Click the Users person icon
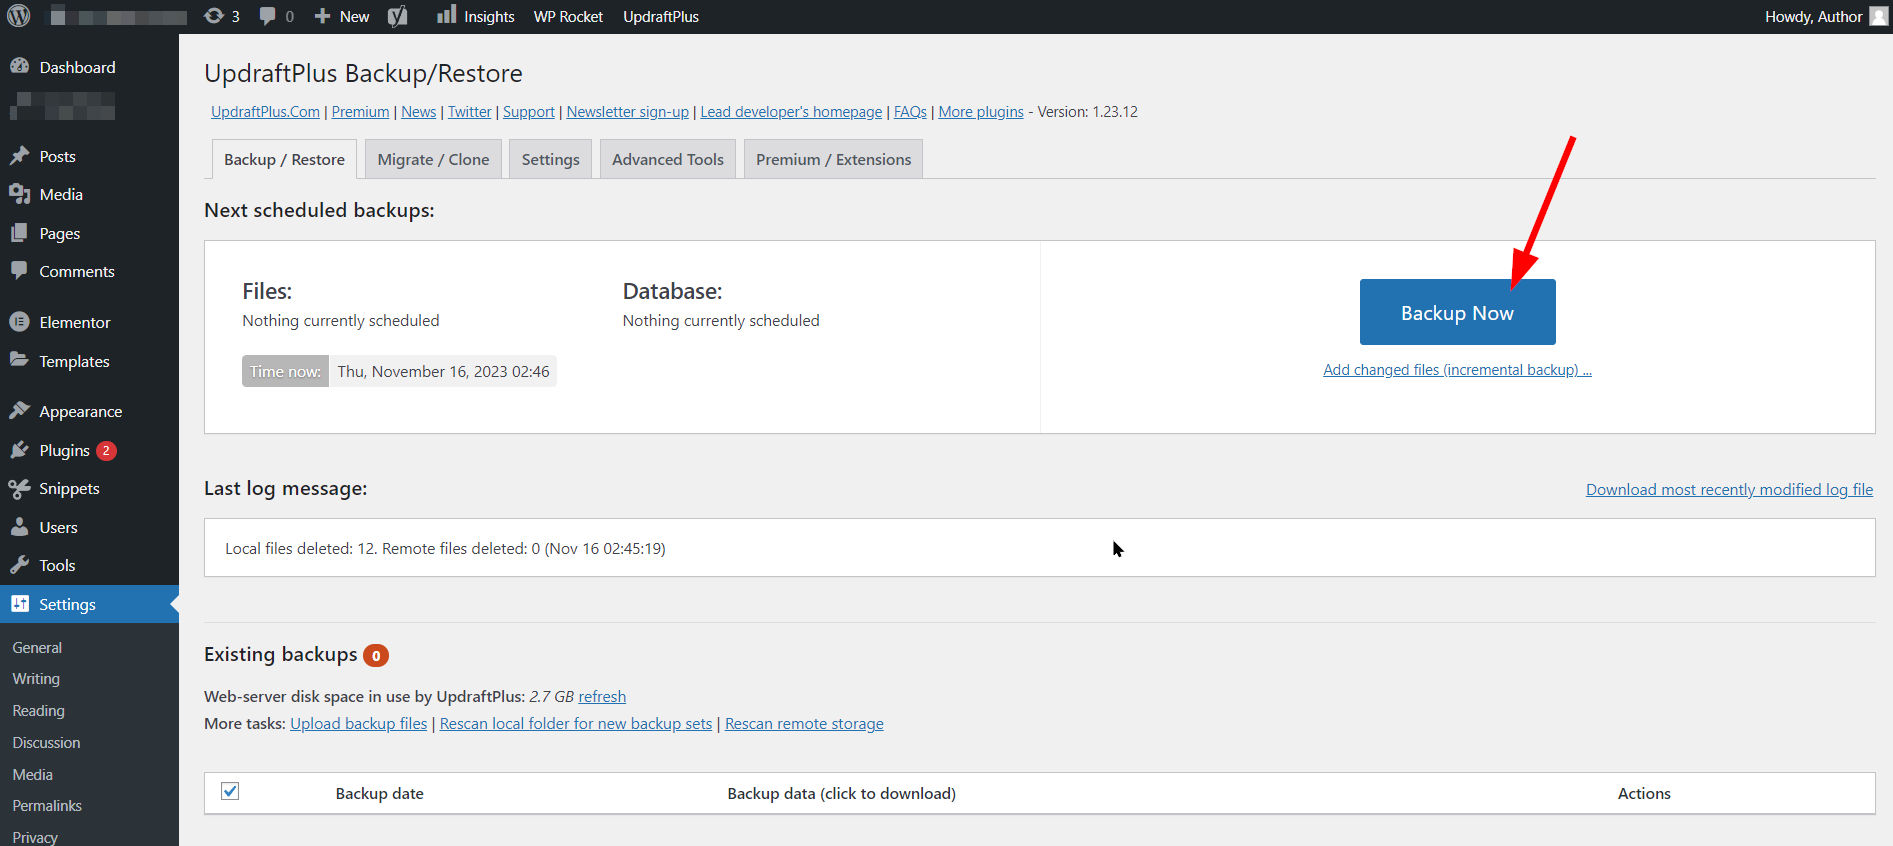1893x846 pixels. click(x=19, y=527)
